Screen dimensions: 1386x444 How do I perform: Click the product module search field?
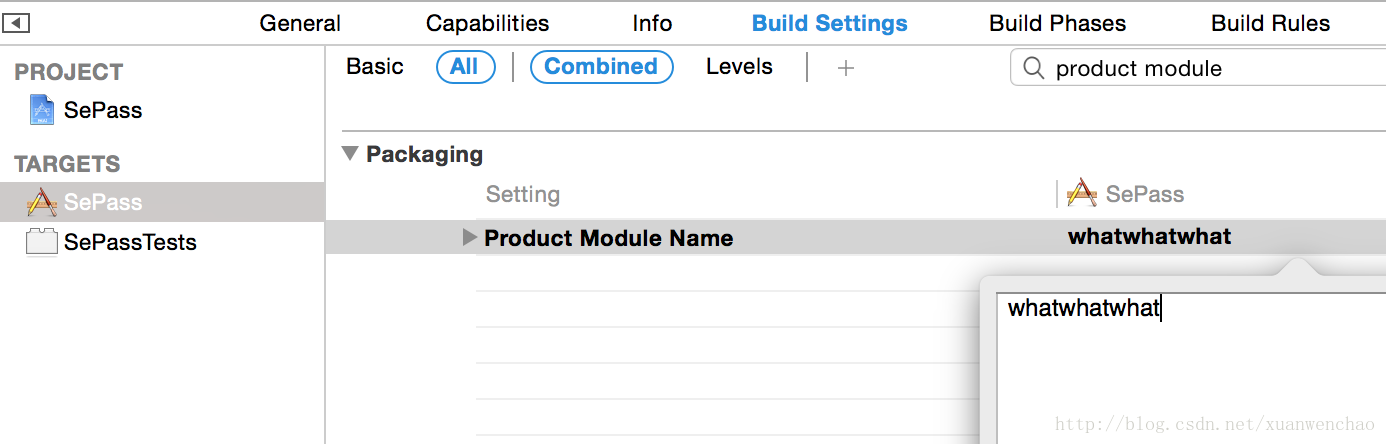pos(1198,68)
